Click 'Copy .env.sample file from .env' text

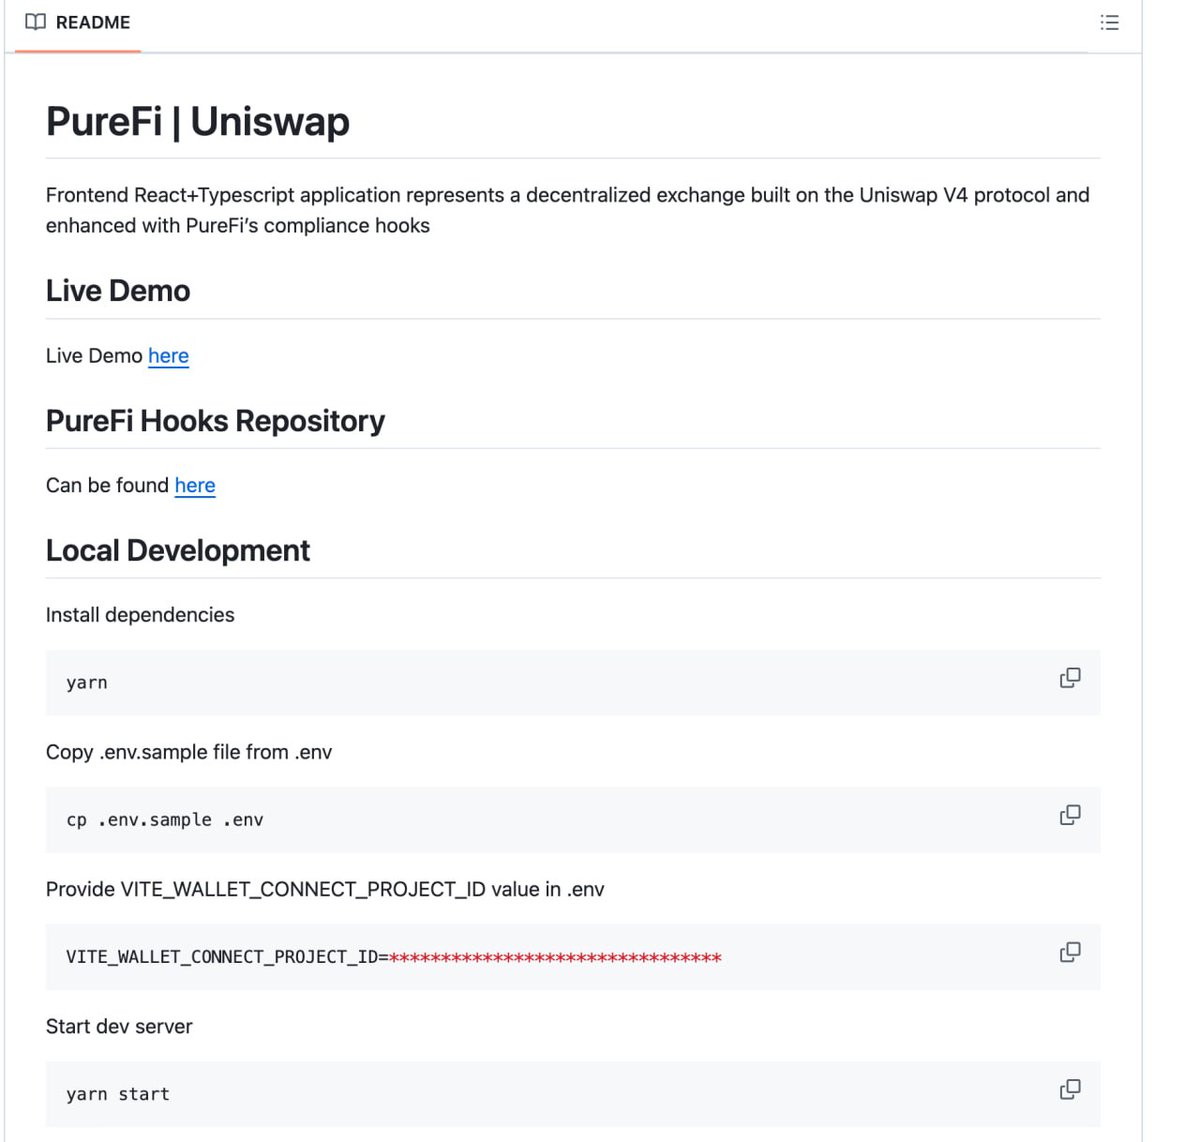tap(189, 752)
